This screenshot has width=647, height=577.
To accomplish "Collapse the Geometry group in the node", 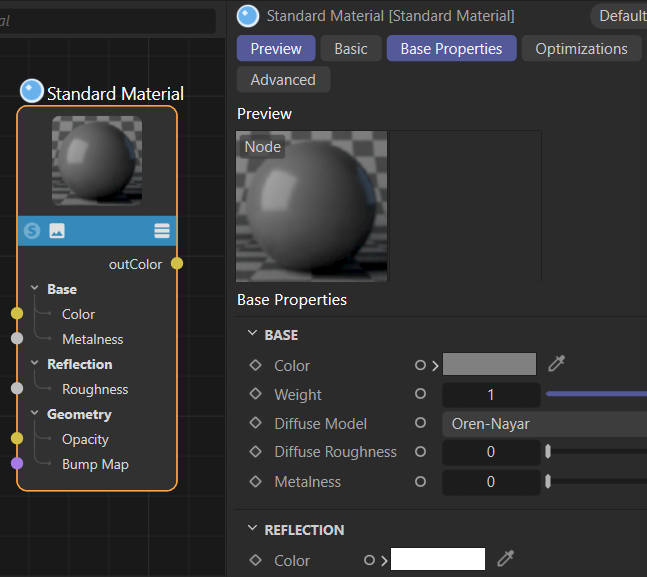I will click(x=34, y=414).
